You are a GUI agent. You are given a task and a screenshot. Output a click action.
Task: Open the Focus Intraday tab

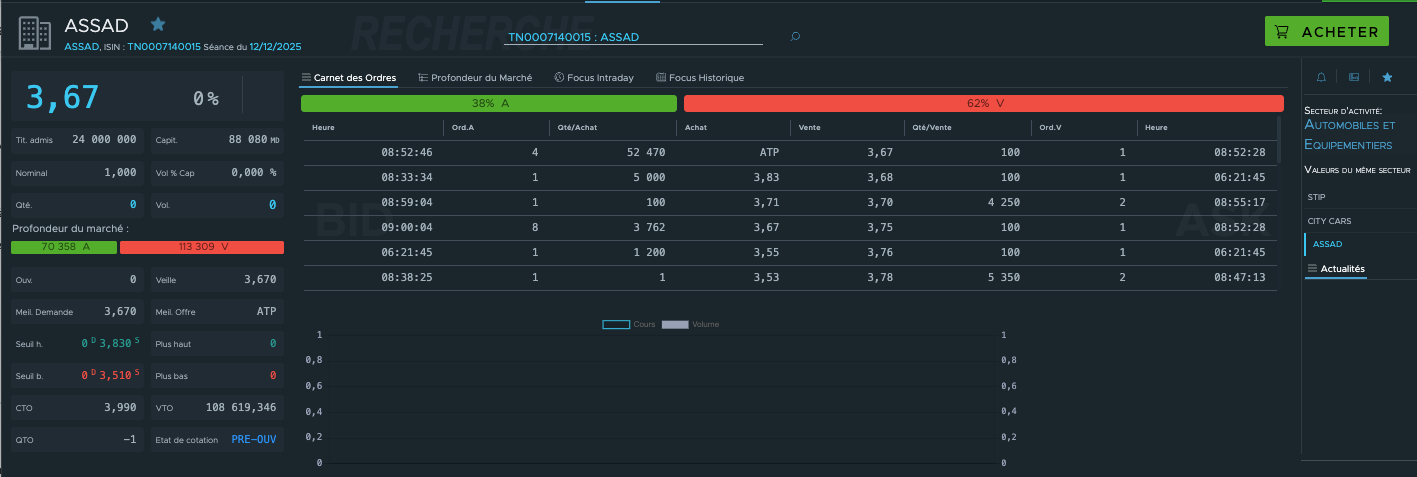coord(594,78)
